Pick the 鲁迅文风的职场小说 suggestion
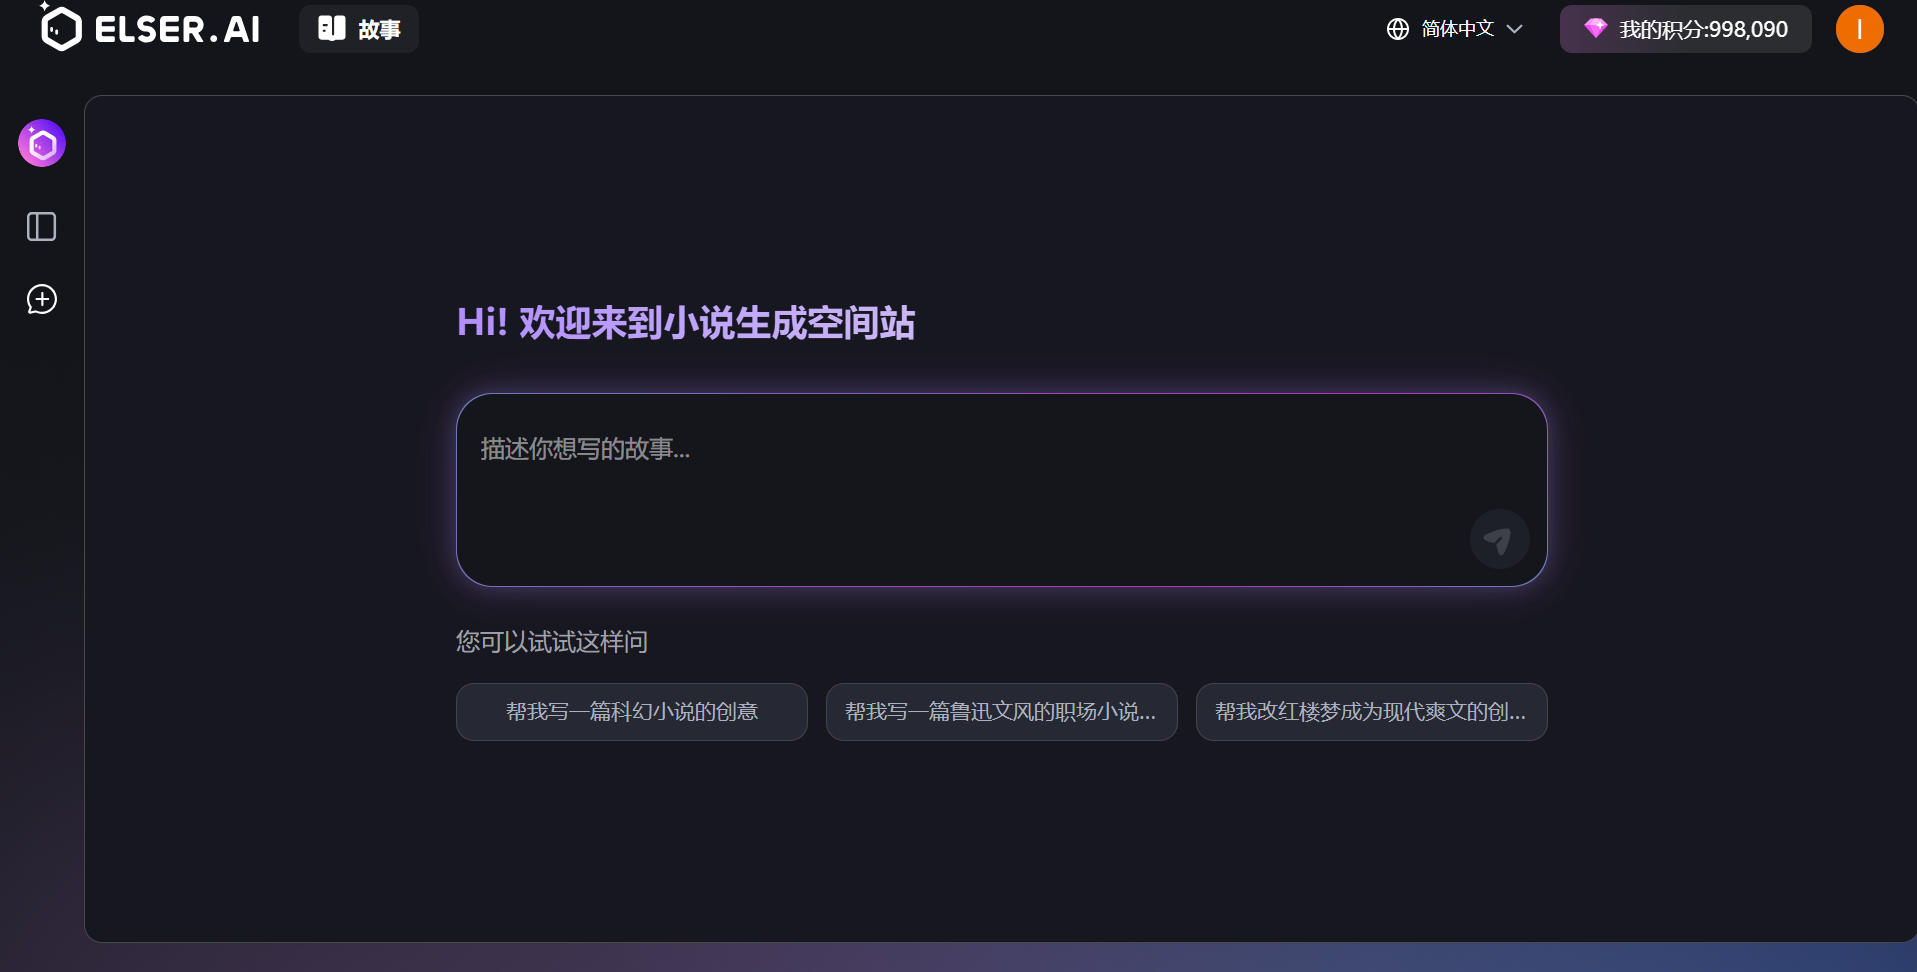Viewport: 1917px width, 972px height. (x=1001, y=712)
